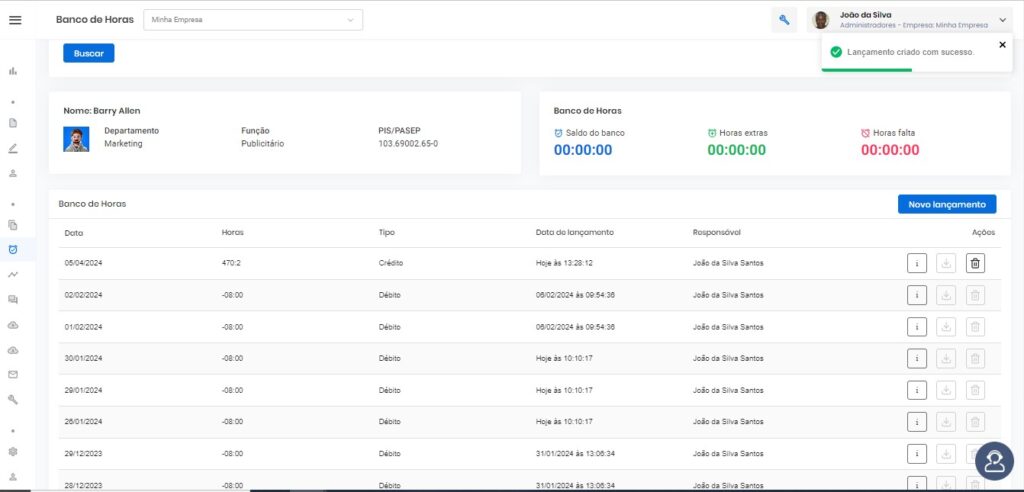Dismiss the success notification toast
The width and height of the screenshot is (1024, 492).
(x=1002, y=44)
